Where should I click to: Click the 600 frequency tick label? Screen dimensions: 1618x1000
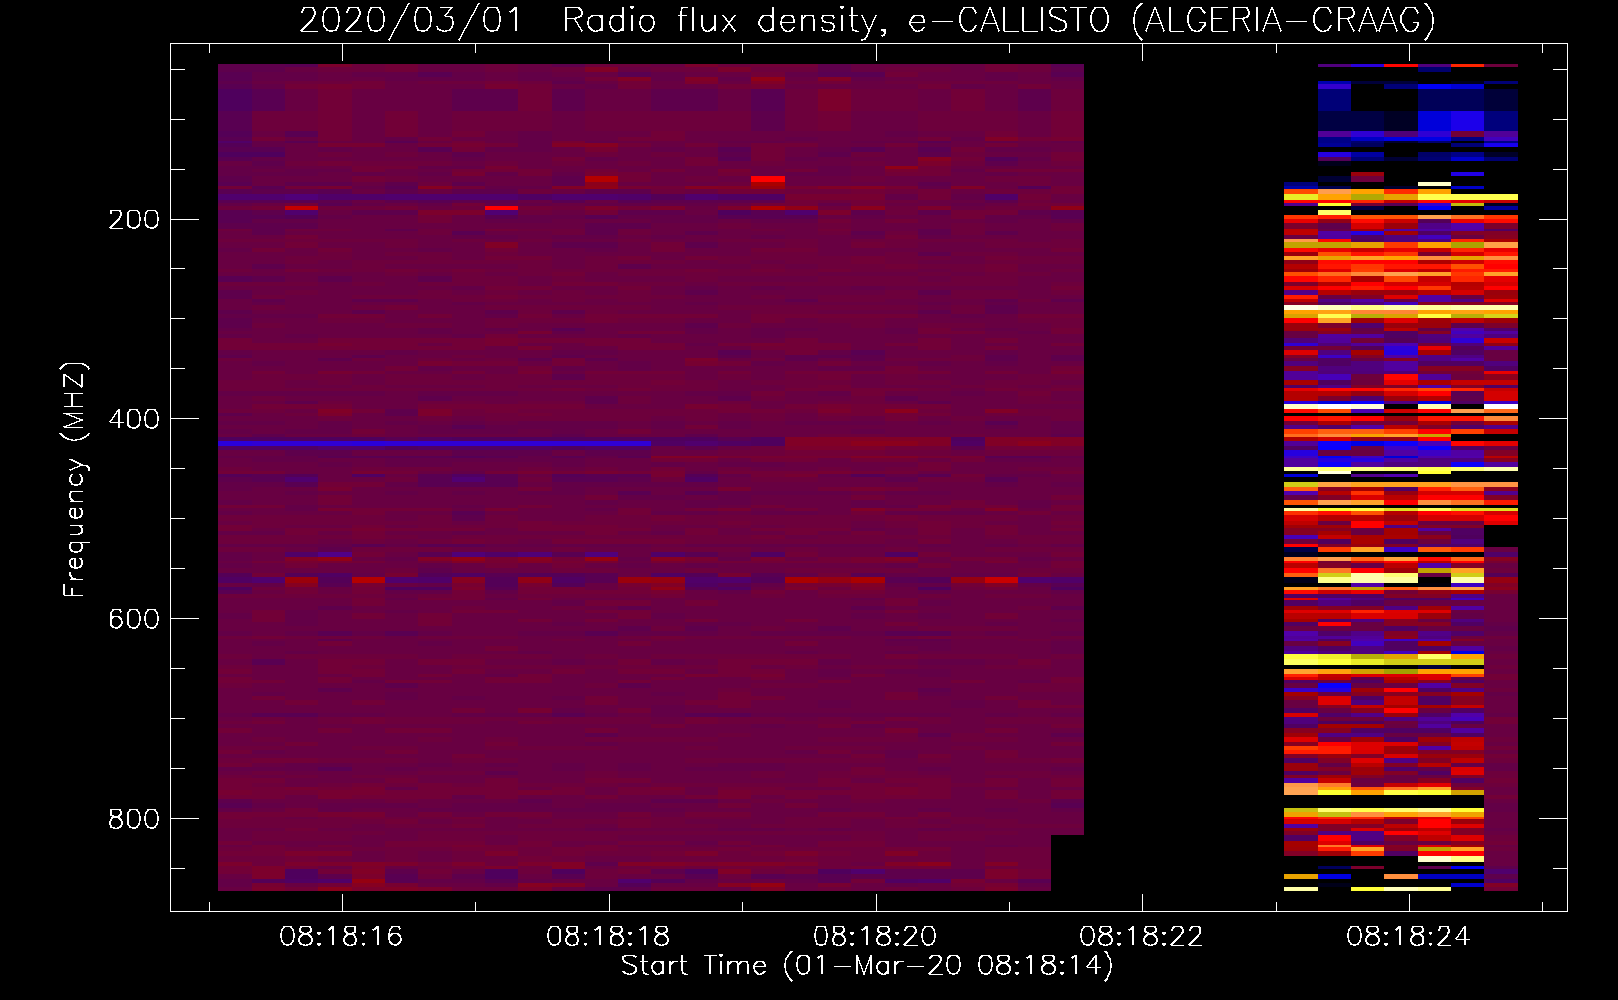coord(134,619)
